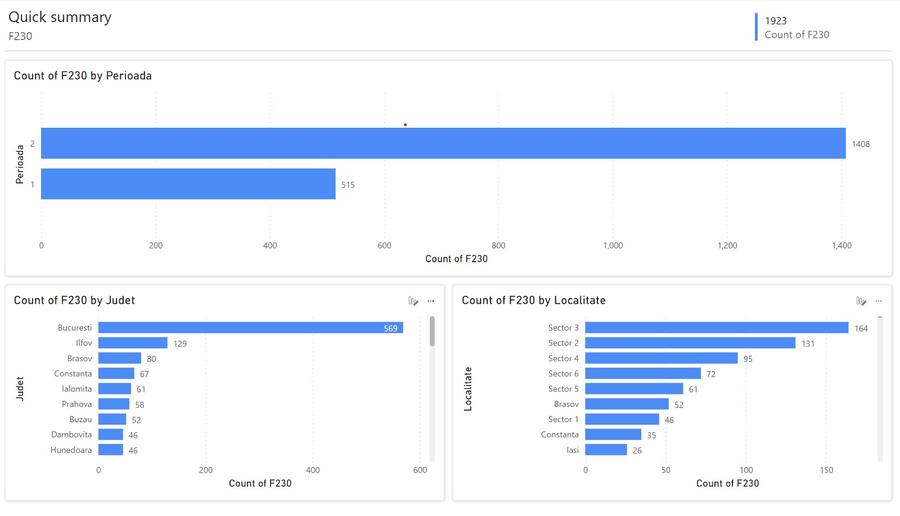Click the Iasi bar showing 26
Image resolution: width=900 pixels, height=516 pixels.
coord(606,449)
